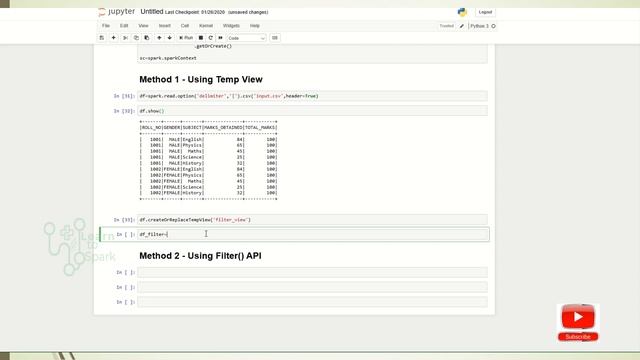The width and height of the screenshot is (640, 360).
Task: Interrupt the kernel with stop icon
Action: pyautogui.click(x=201, y=38)
